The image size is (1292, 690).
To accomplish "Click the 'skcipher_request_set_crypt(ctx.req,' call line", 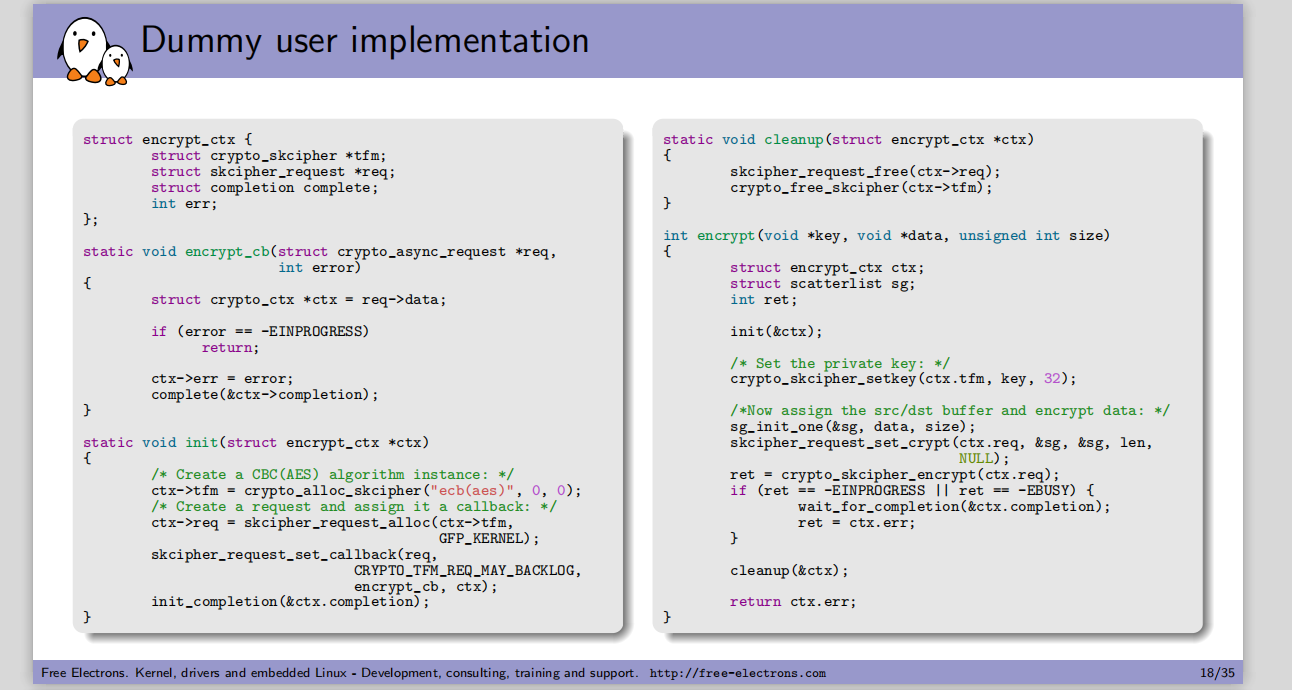I will (x=941, y=443).
